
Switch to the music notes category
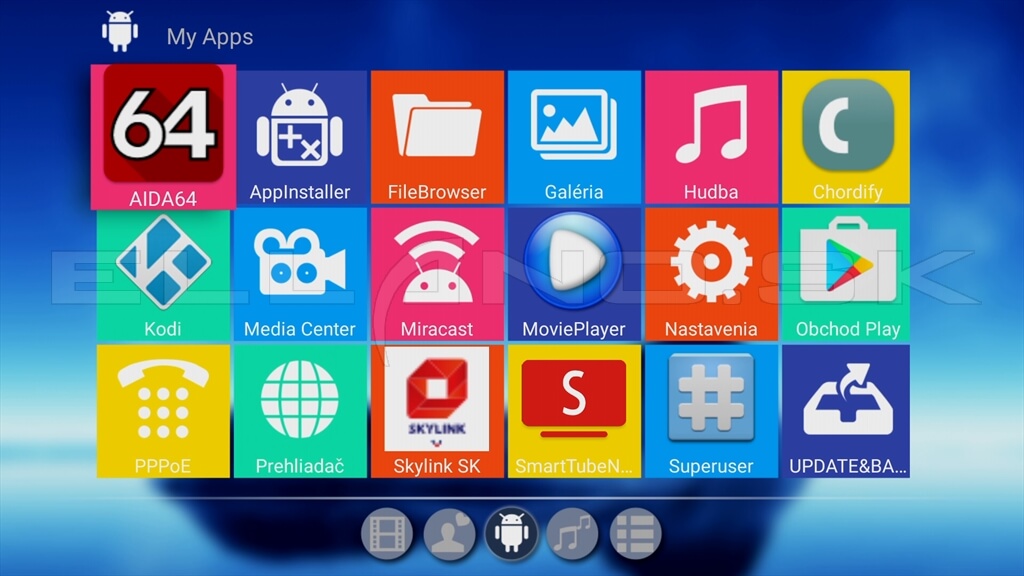573,534
